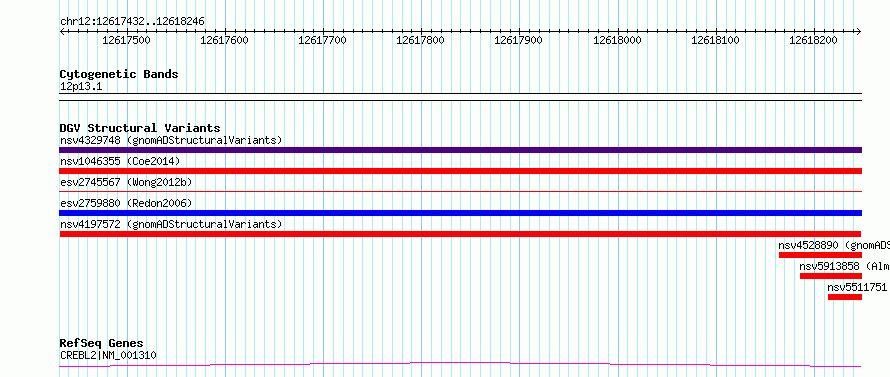This screenshot has height=377, width=890.
Task: Select the nsv5511751 short red bar
Action: (845, 297)
